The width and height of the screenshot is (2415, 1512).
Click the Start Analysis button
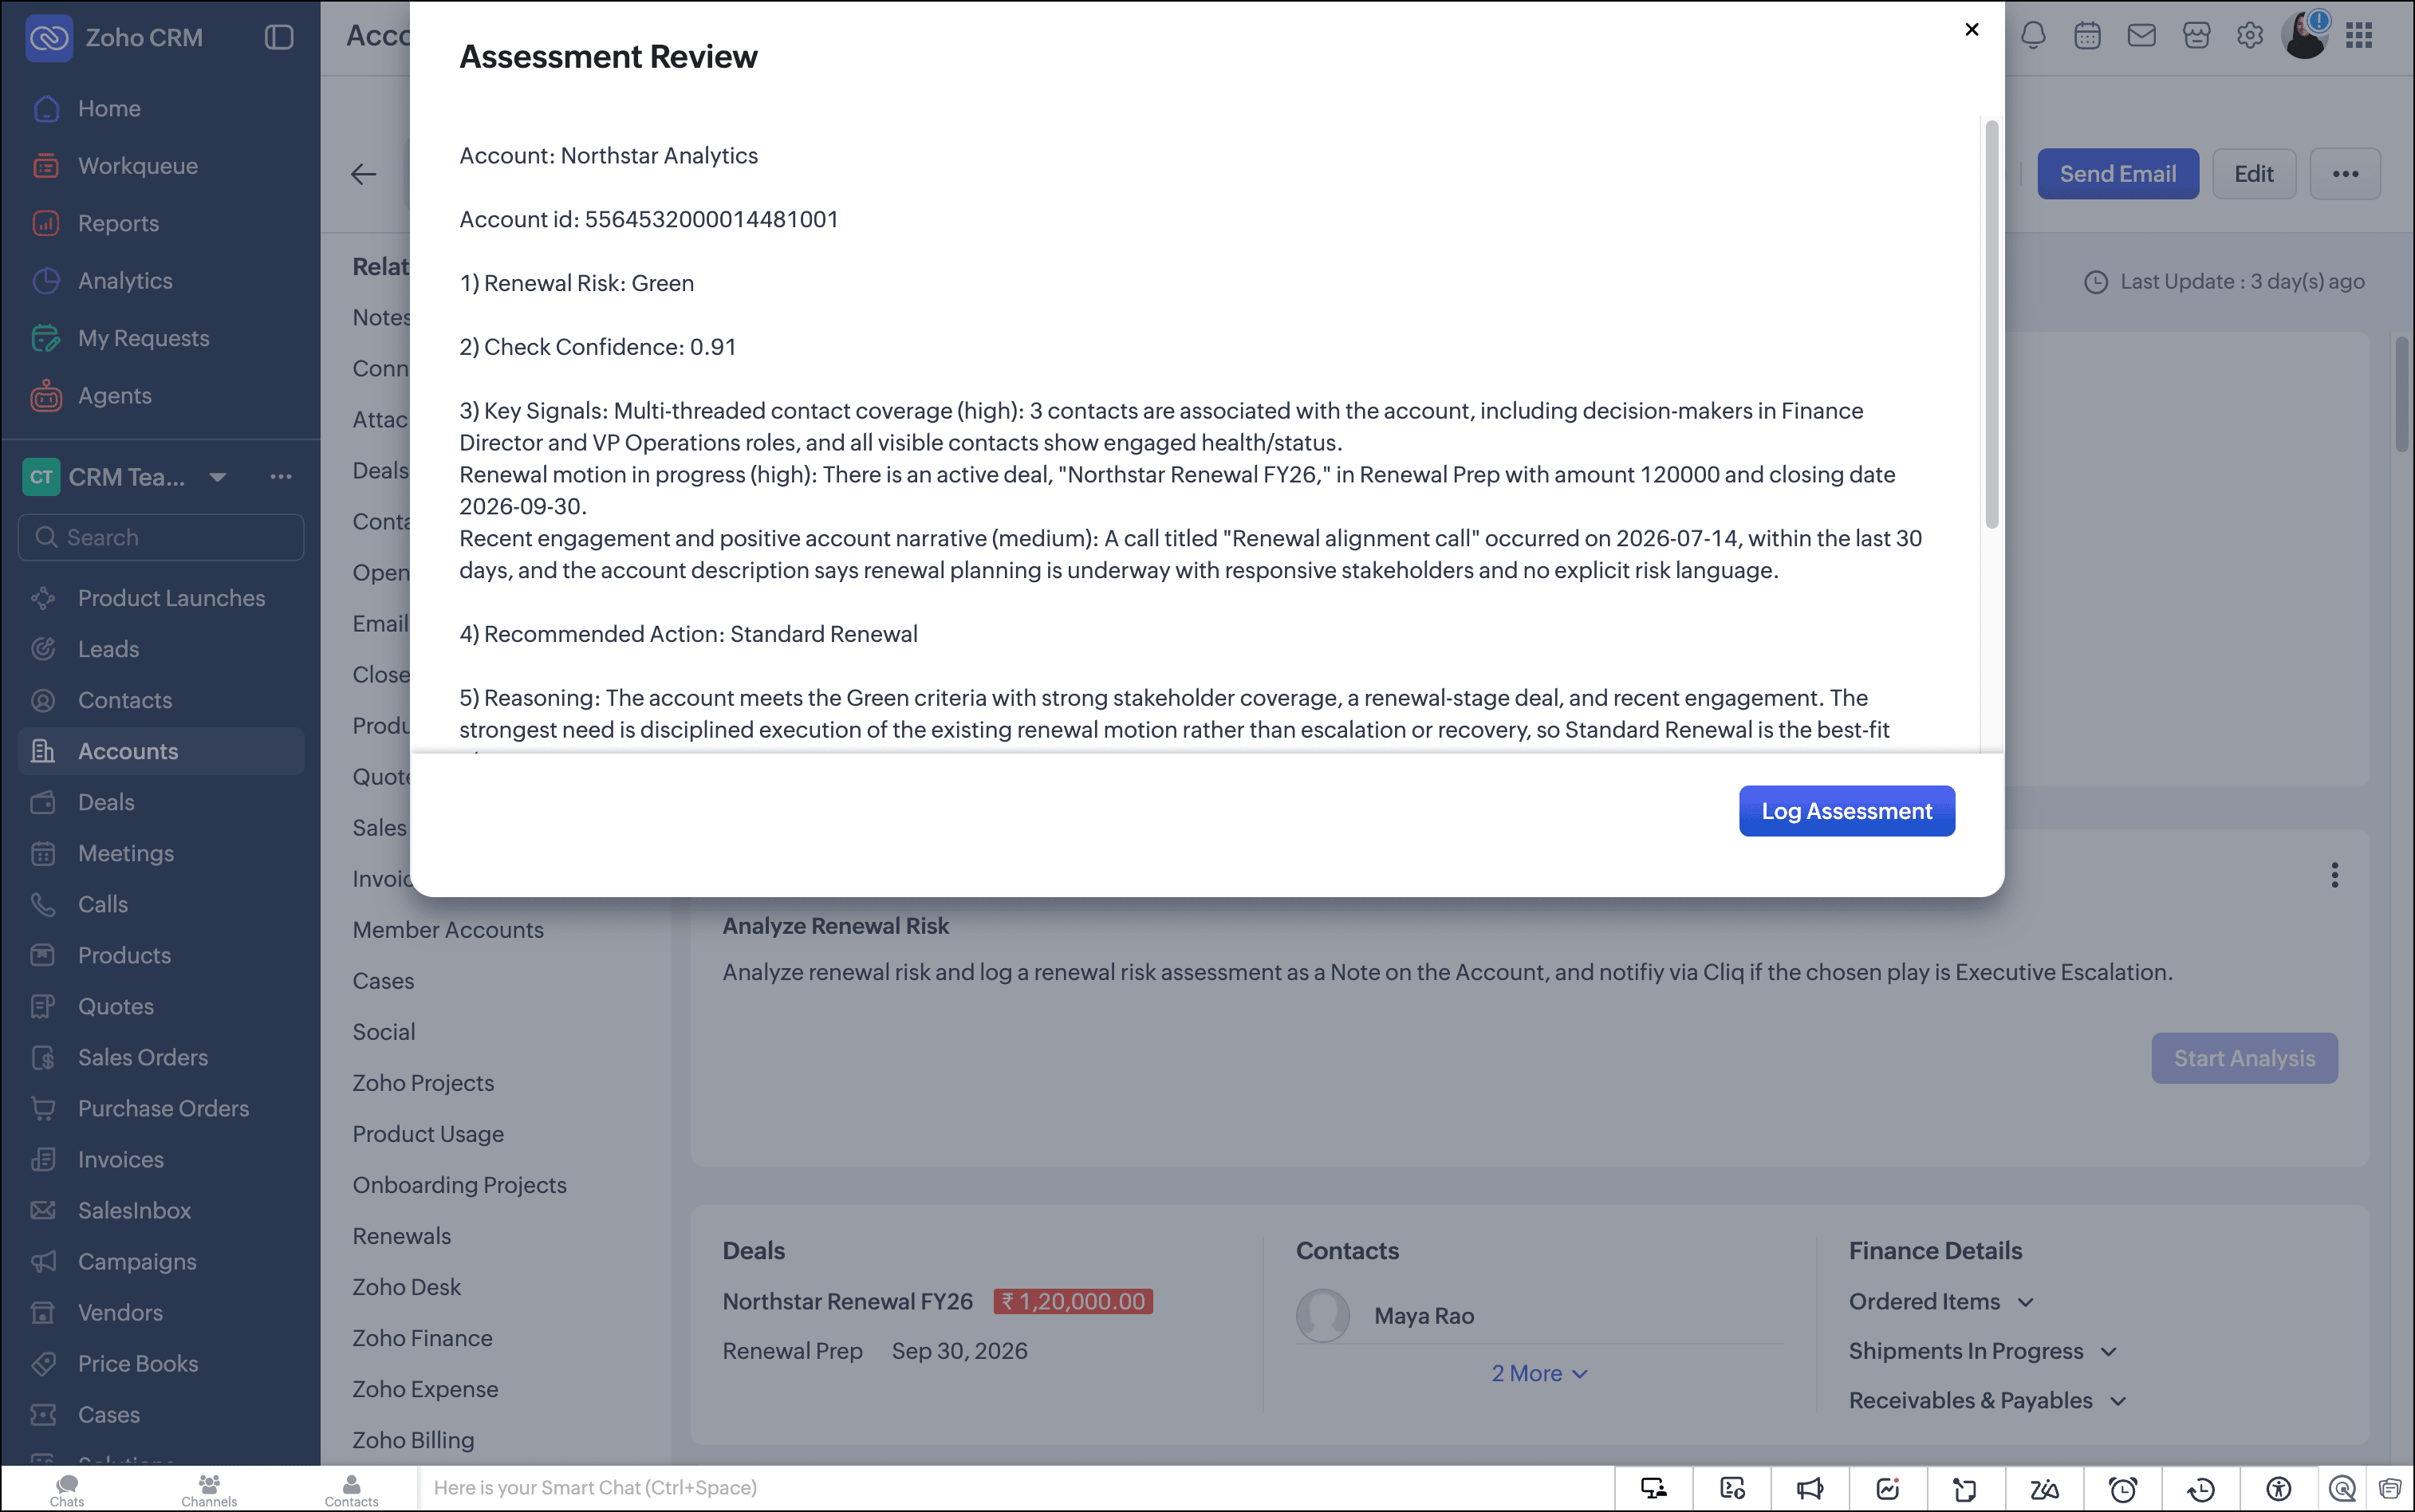[2244, 1058]
